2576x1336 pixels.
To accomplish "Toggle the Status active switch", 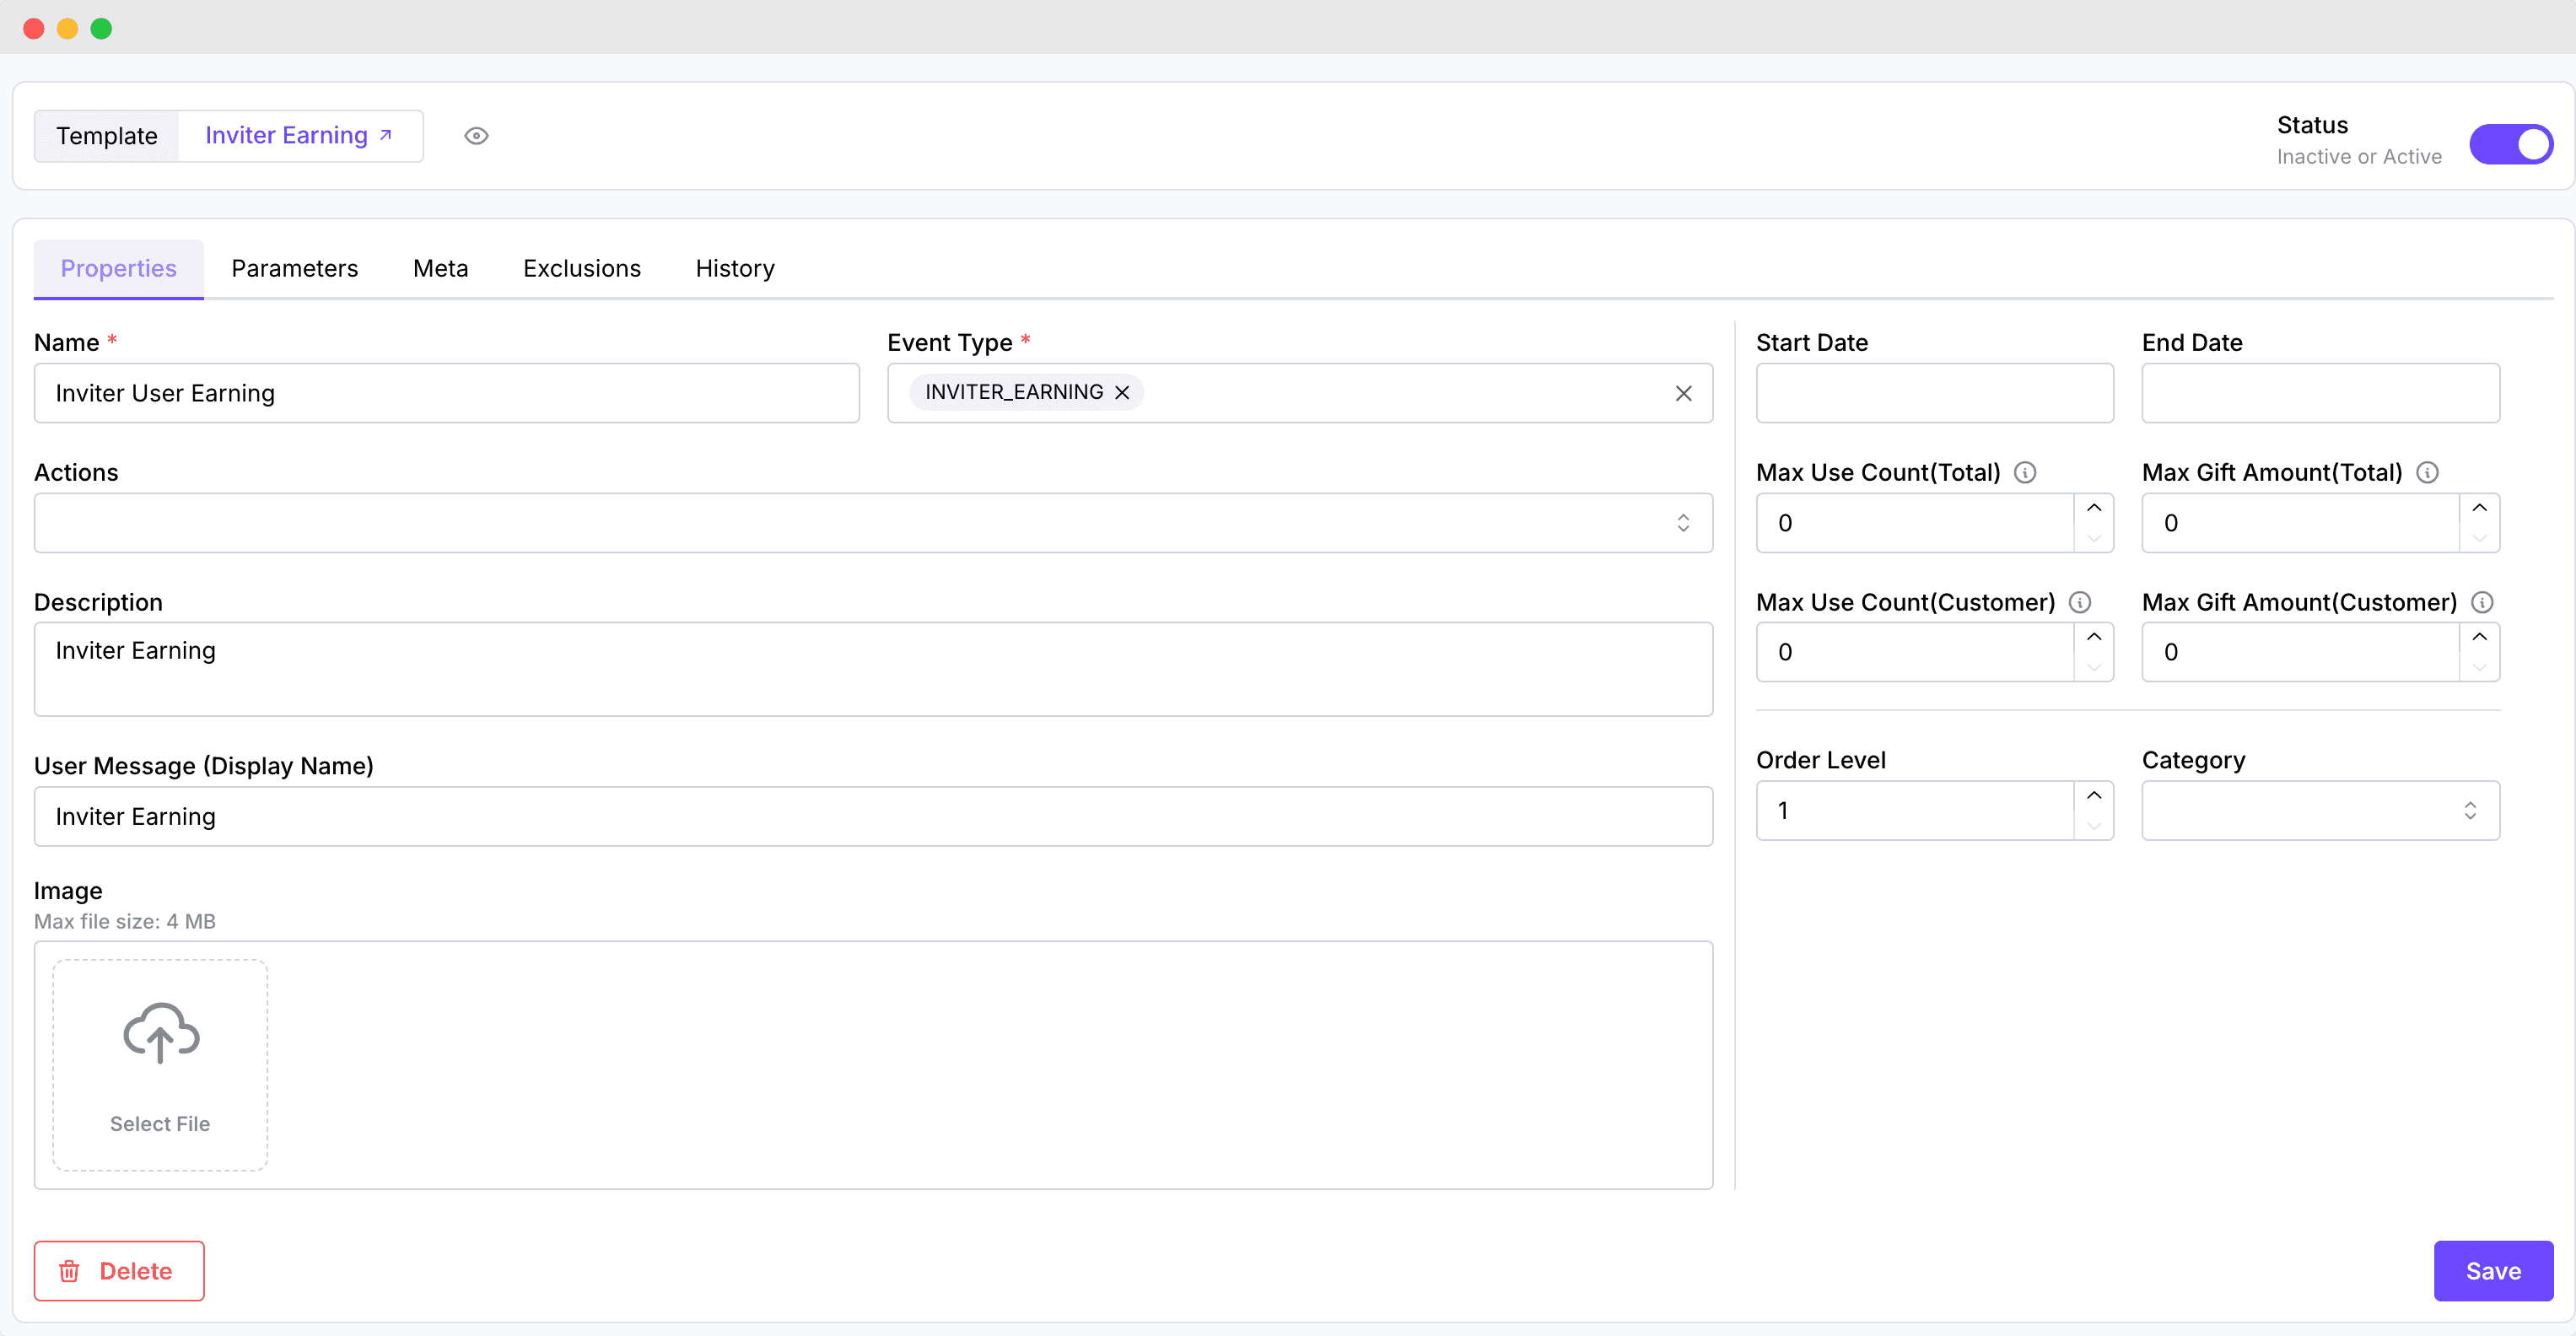I will [x=2510, y=144].
